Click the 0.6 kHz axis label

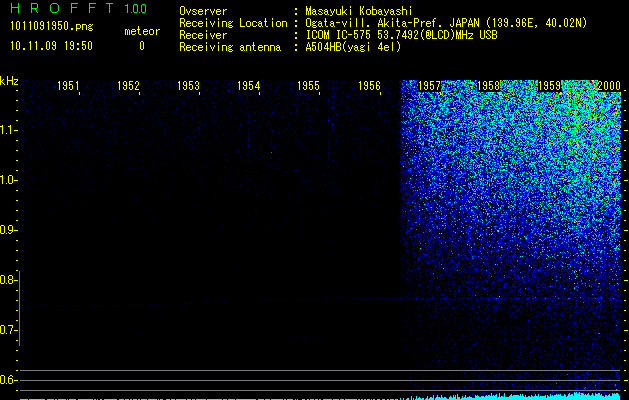click(7, 380)
